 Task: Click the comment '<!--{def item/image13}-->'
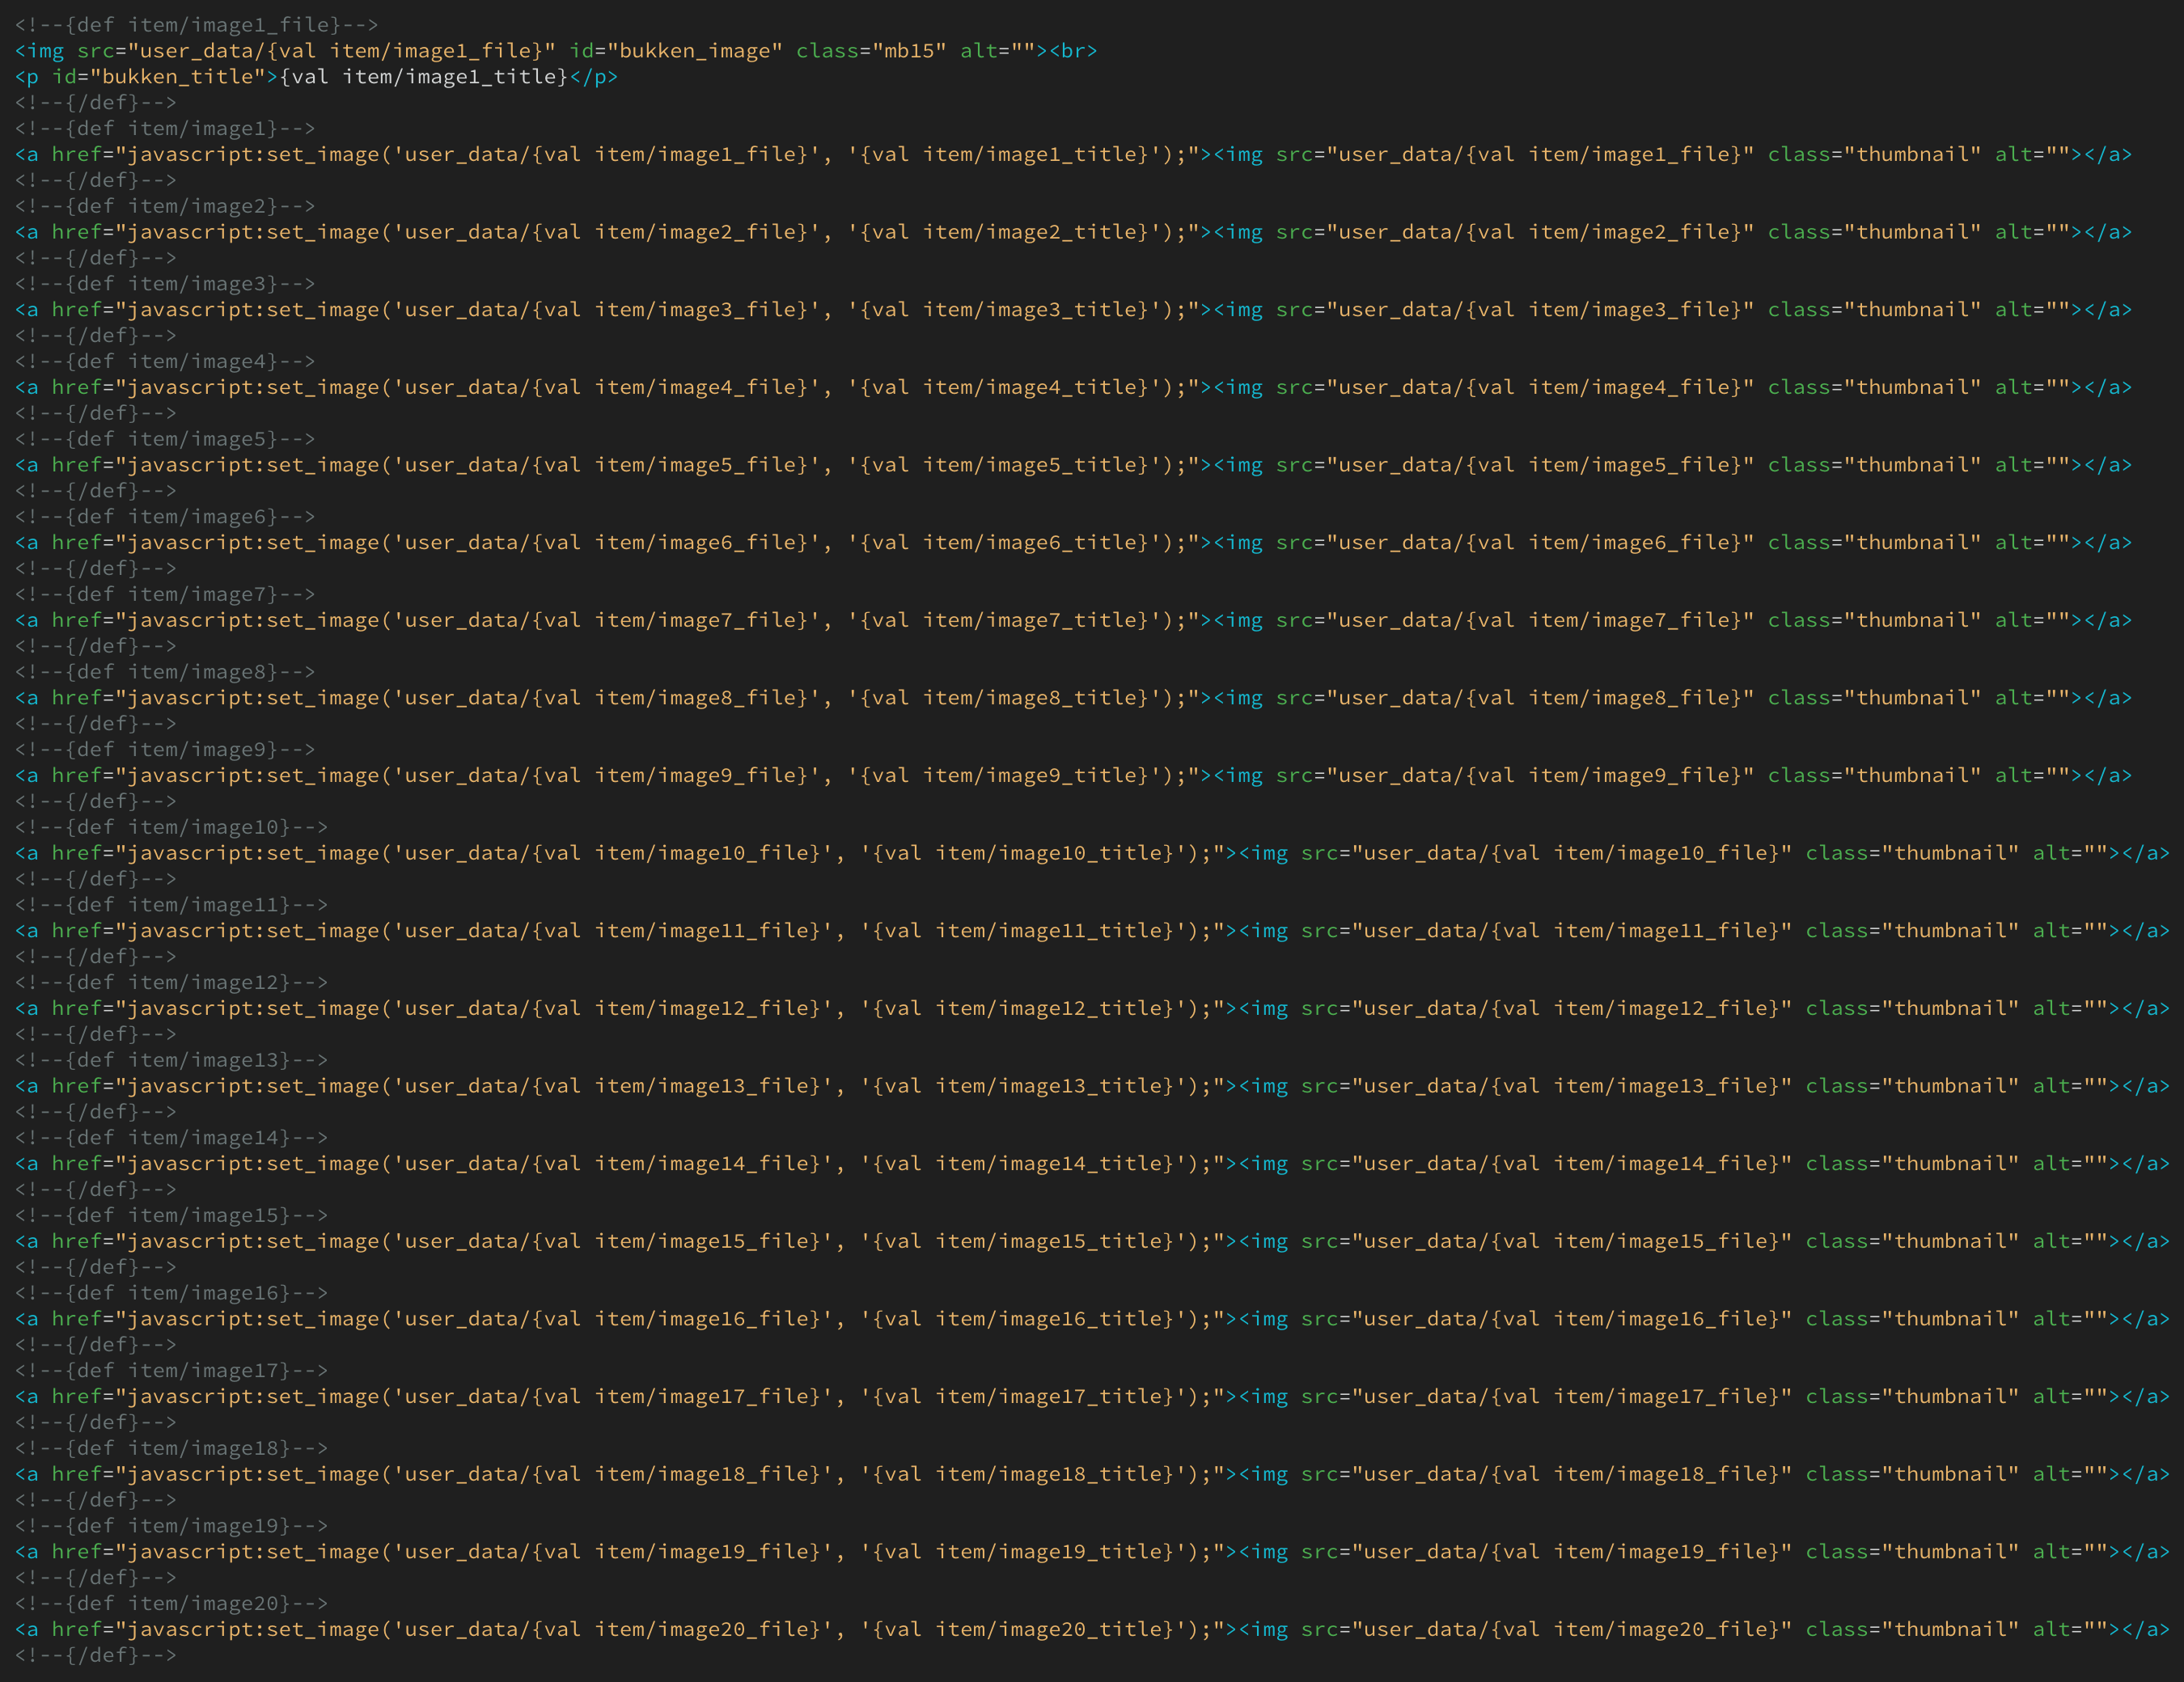click(x=171, y=1060)
